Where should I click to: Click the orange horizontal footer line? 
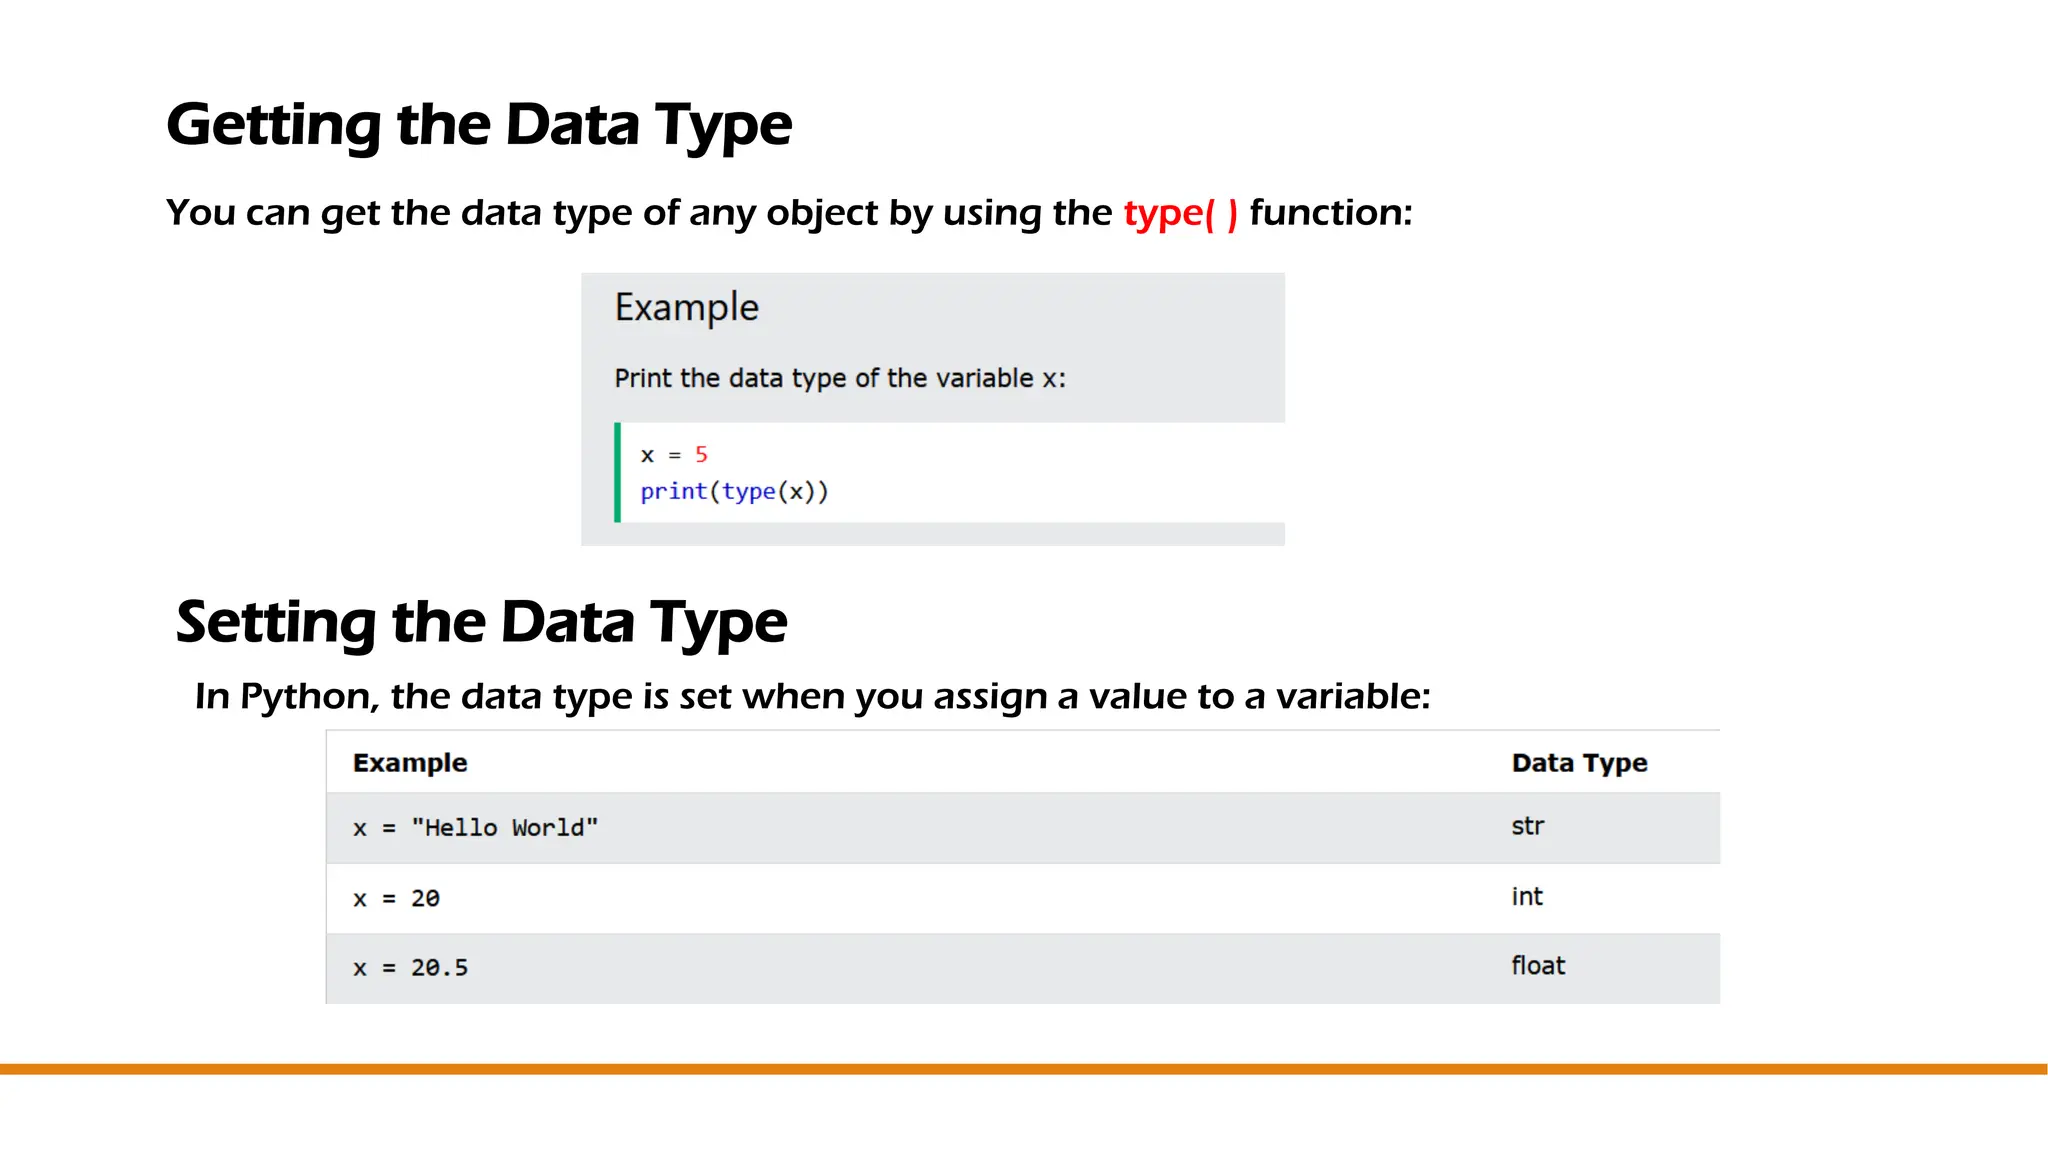coord(1024,1069)
